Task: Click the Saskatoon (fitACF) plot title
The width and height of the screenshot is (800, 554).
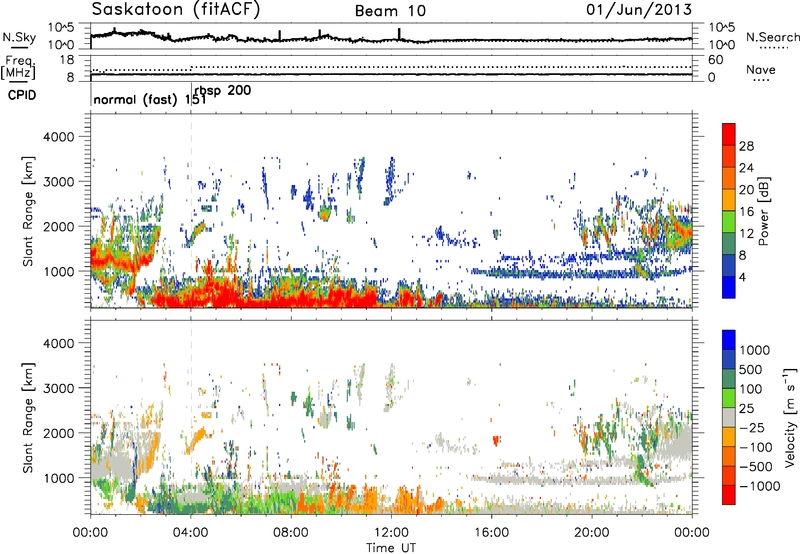Action: point(176,10)
